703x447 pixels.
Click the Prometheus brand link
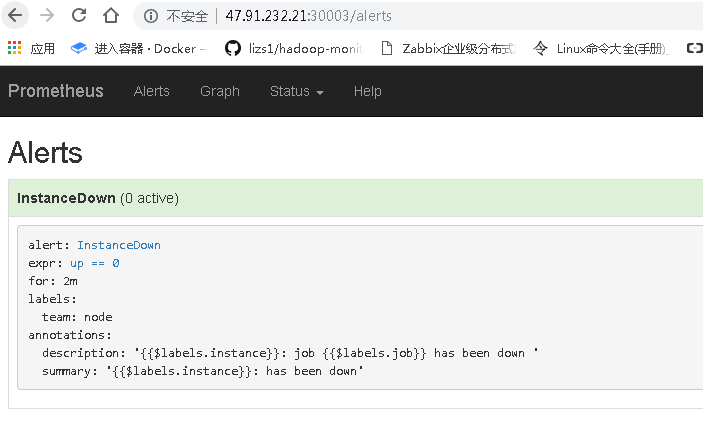tap(56, 91)
